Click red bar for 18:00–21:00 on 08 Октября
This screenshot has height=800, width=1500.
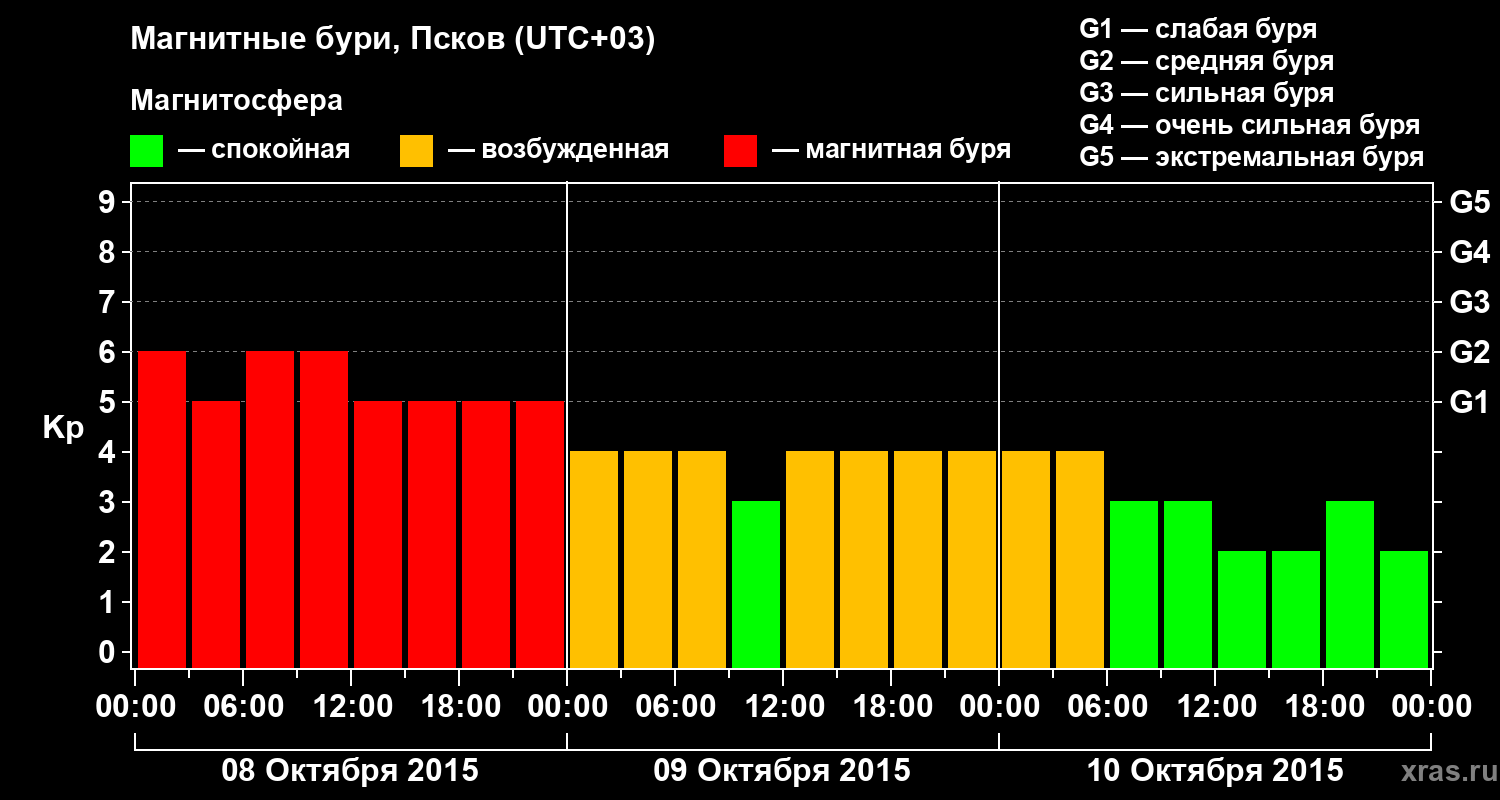click(486, 535)
